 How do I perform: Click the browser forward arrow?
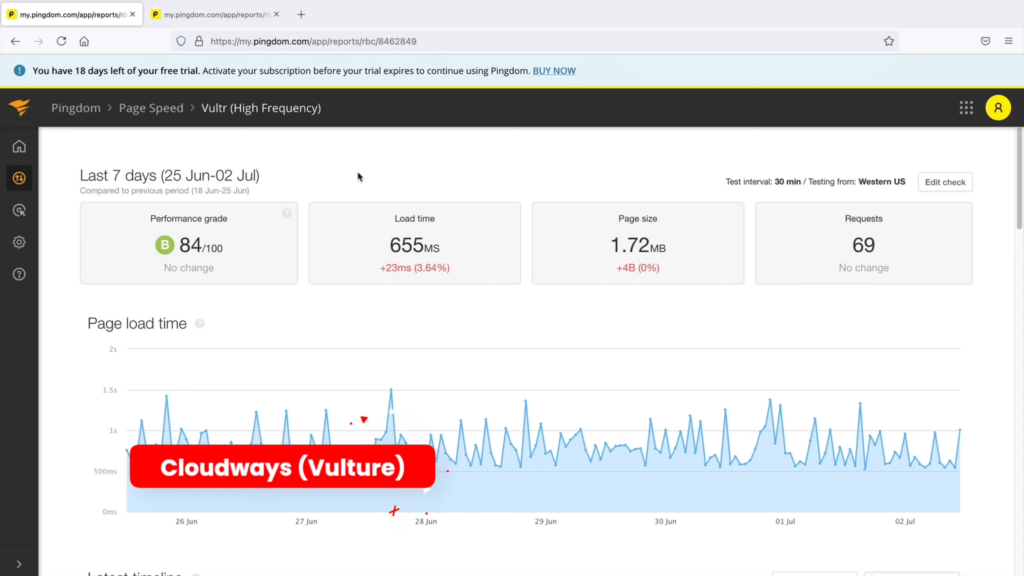39,41
